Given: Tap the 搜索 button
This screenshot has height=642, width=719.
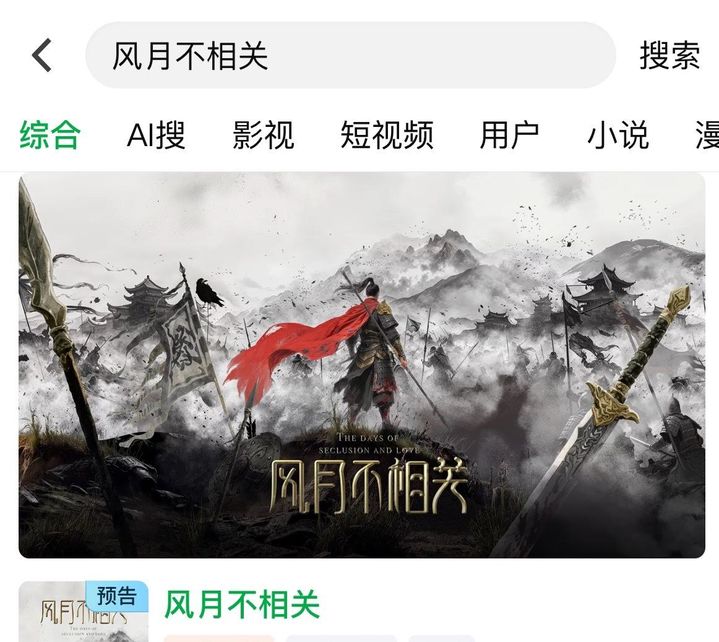Looking at the screenshot, I should 669,55.
